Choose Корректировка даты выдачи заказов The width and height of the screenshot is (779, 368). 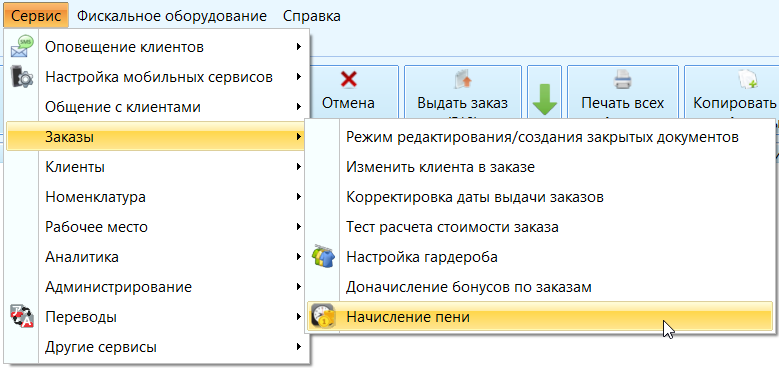click(x=540, y=197)
